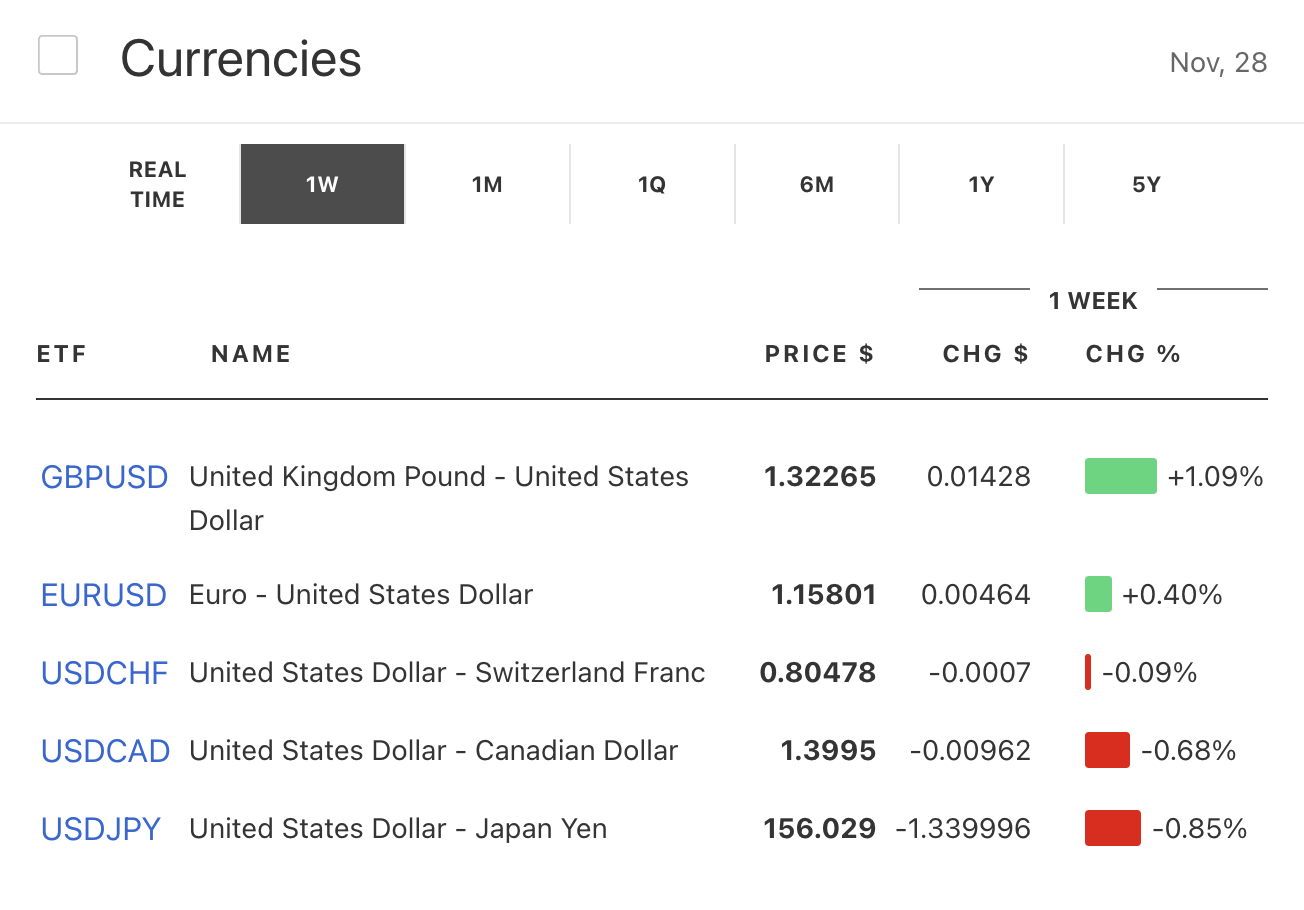Open the USDCHF ticker link
The image size is (1304, 910).
104,673
